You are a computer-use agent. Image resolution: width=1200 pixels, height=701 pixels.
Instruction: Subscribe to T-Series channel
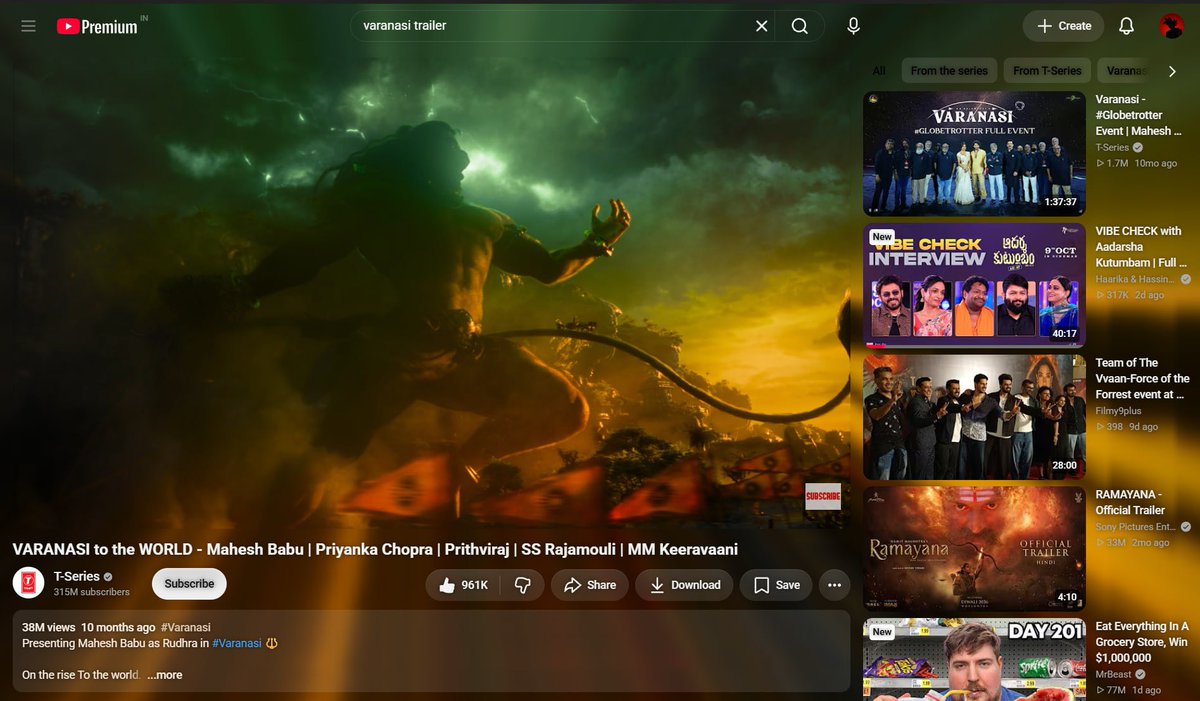[189, 584]
